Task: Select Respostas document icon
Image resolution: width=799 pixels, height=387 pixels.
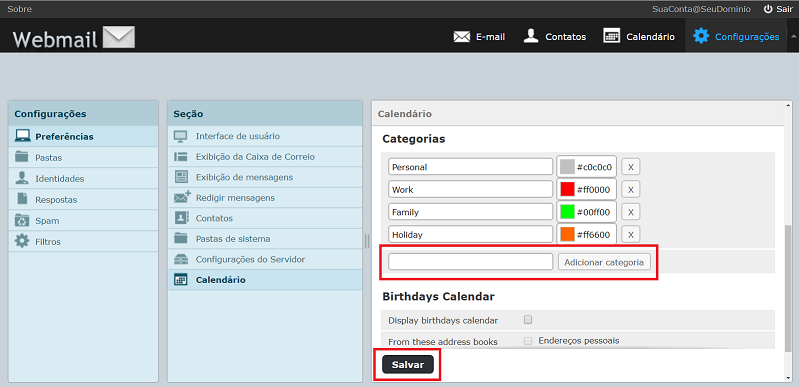Action: (x=22, y=199)
